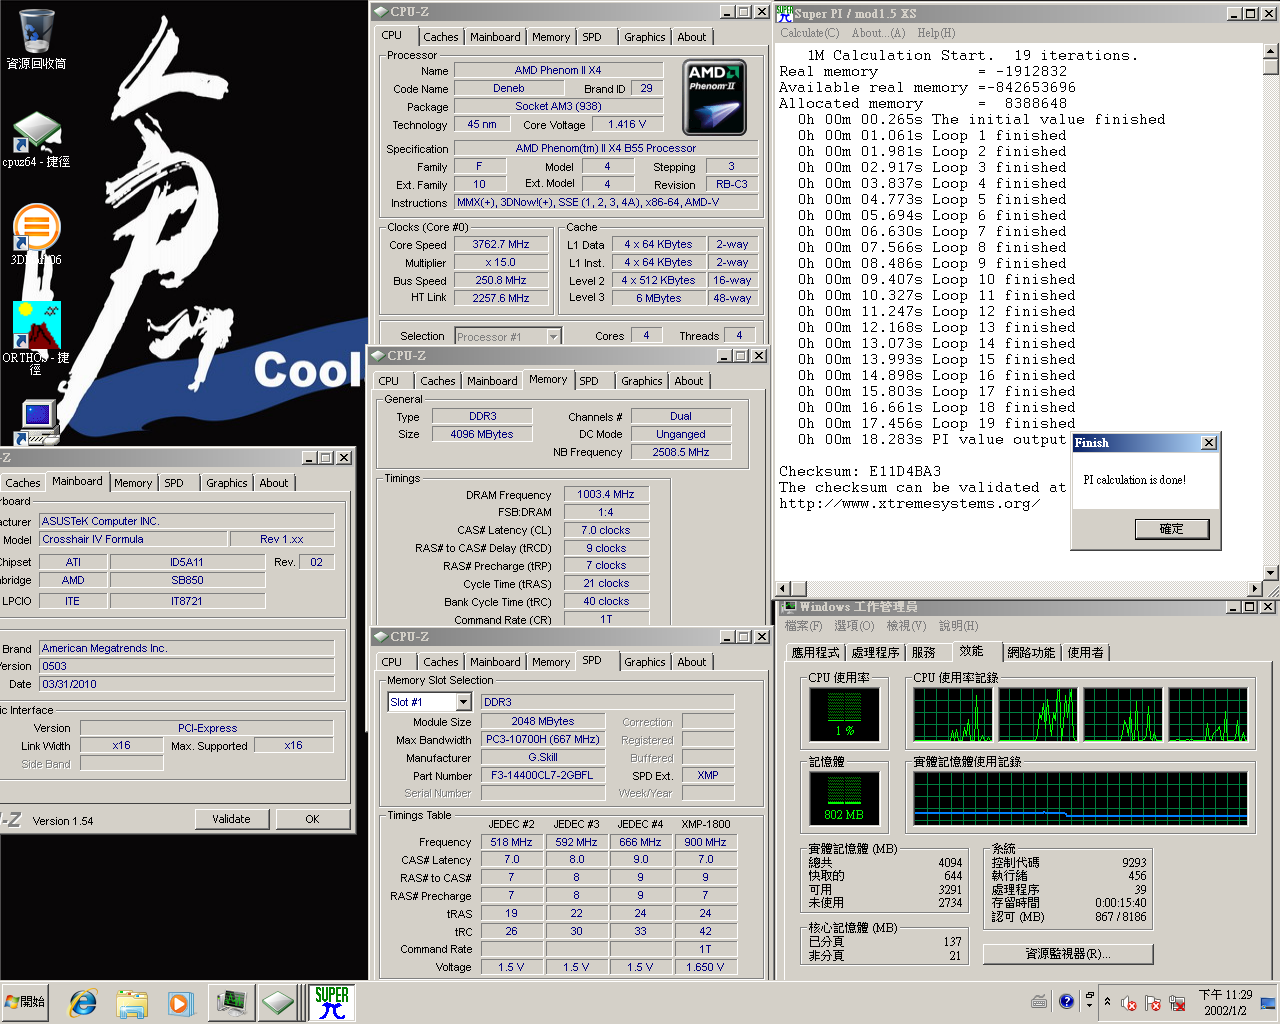This screenshot has width=1280, height=1024.
Task: Open the volume icon in system tray
Action: pyautogui.click(x=1129, y=1003)
